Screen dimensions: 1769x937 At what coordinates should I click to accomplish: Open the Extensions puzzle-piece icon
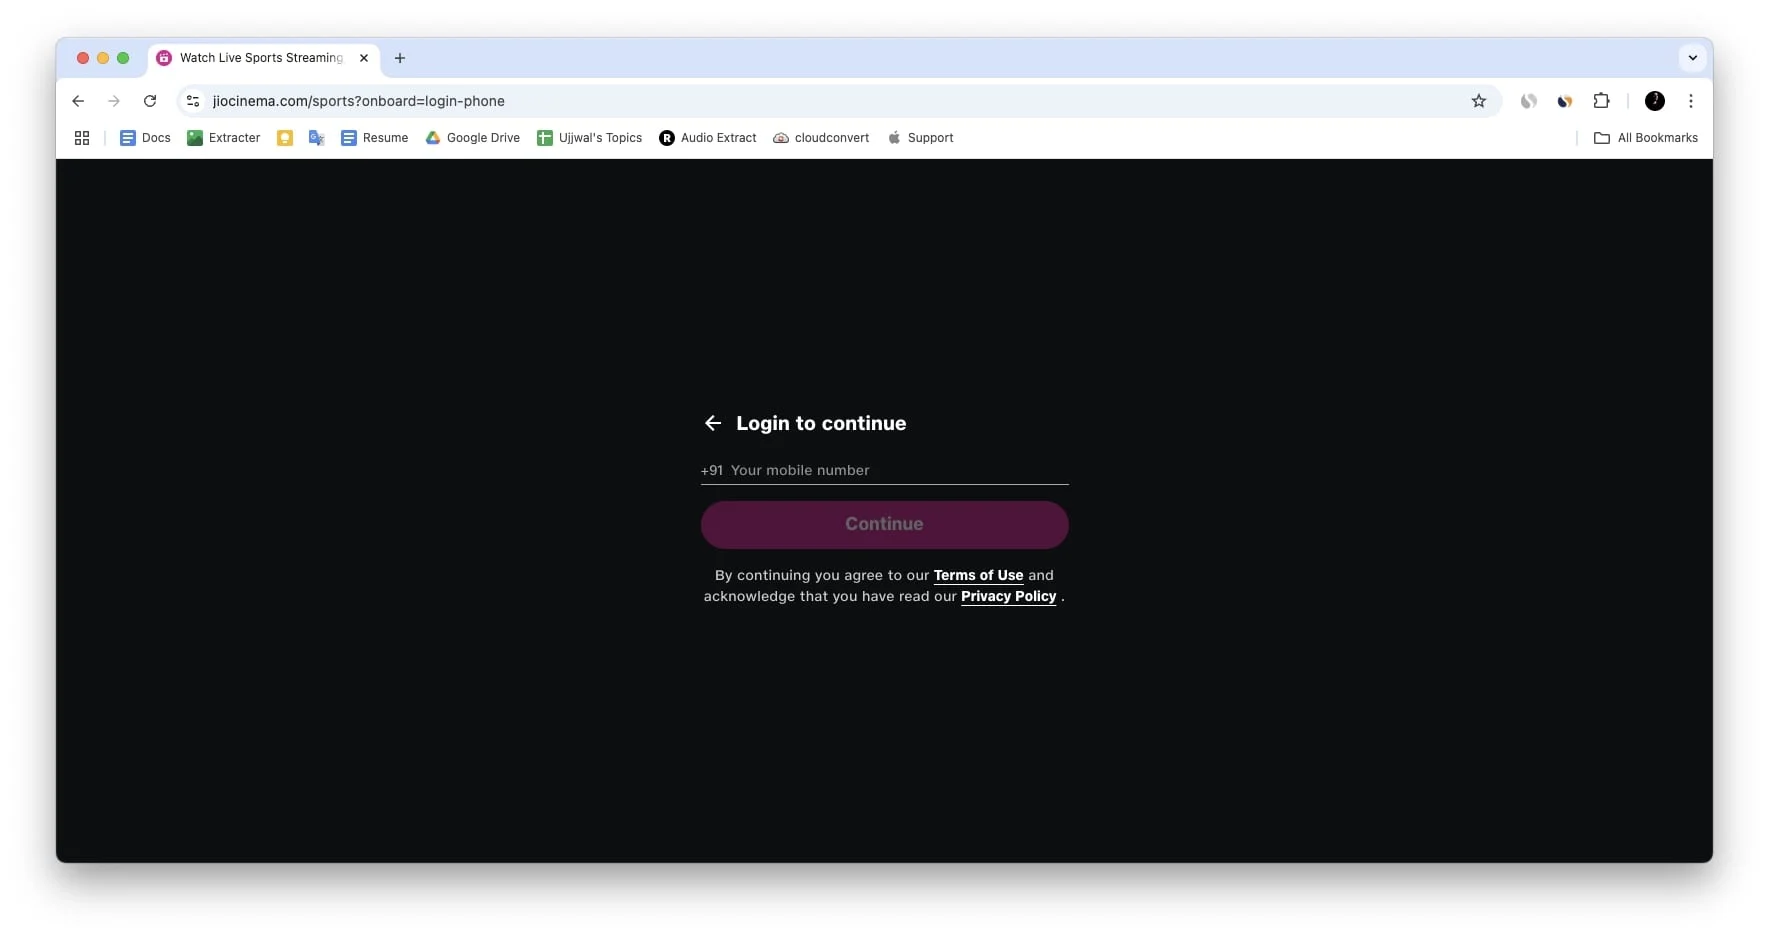click(x=1601, y=101)
